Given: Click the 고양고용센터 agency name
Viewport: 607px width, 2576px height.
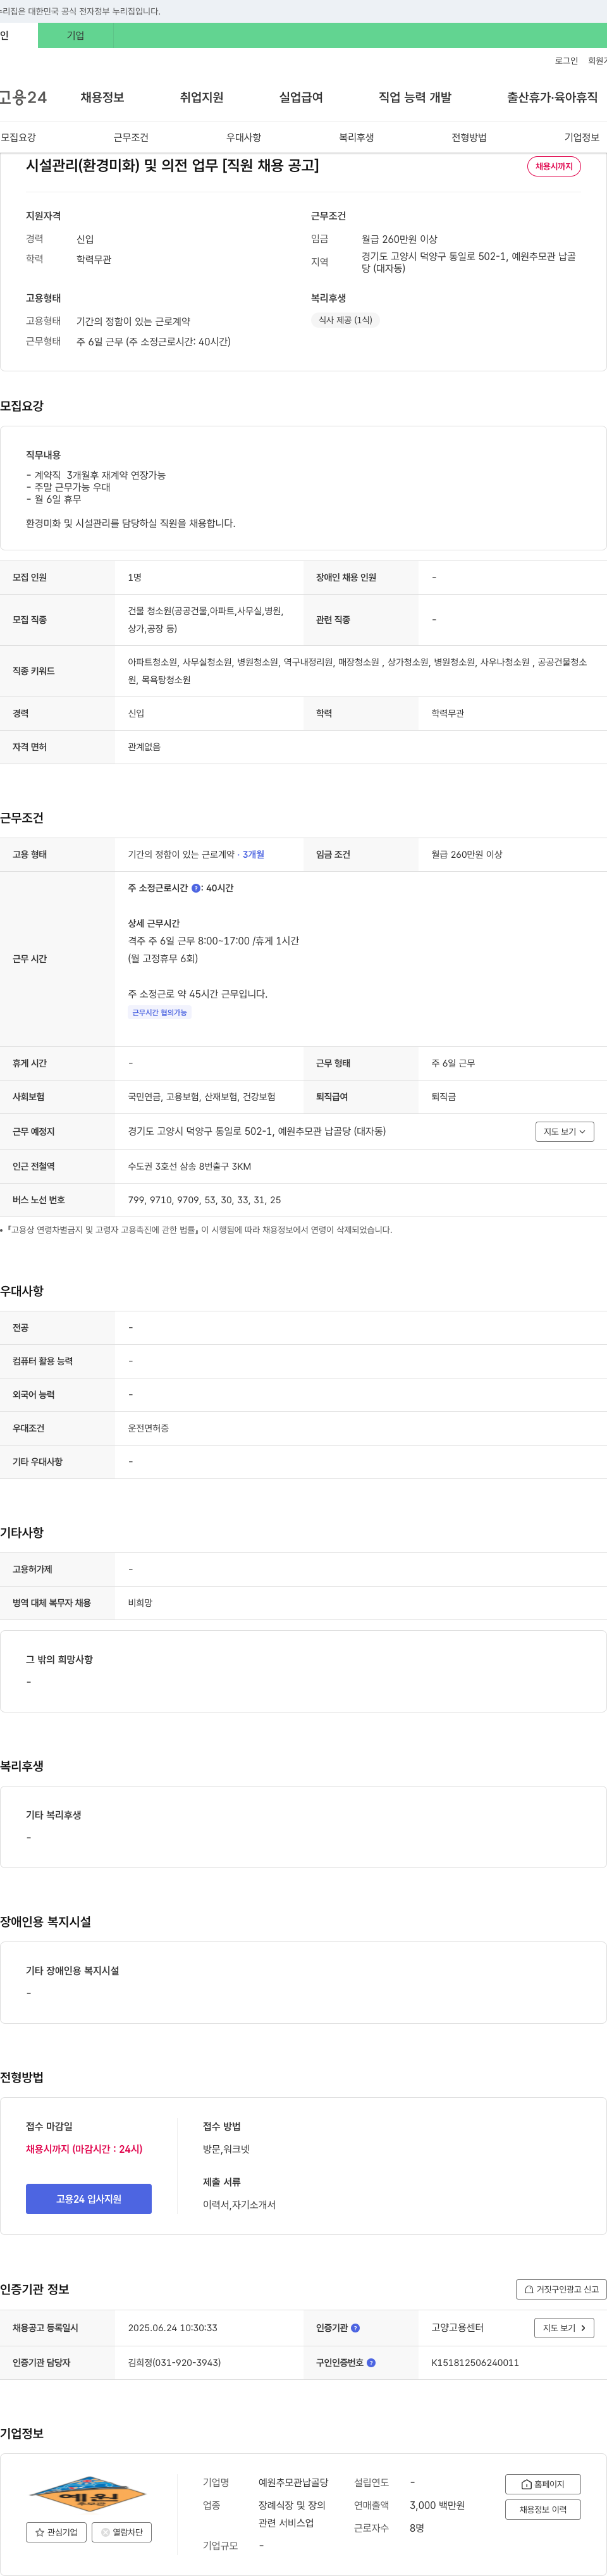Looking at the screenshot, I should click(457, 2328).
